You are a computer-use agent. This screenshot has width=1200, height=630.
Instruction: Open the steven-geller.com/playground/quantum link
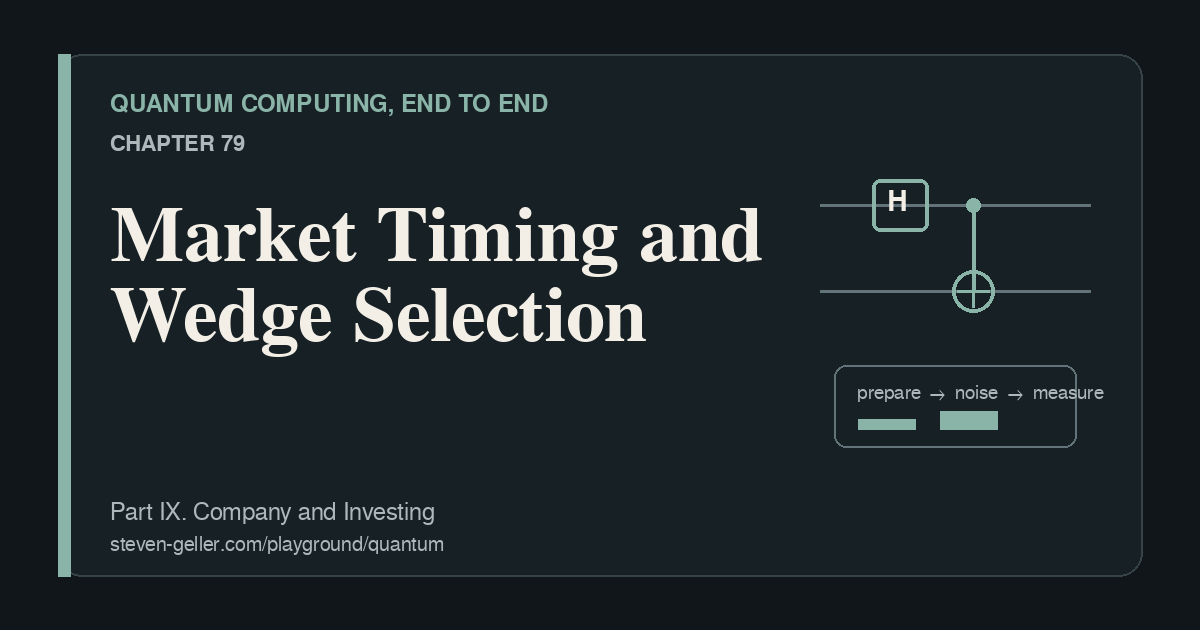tap(277, 545)
